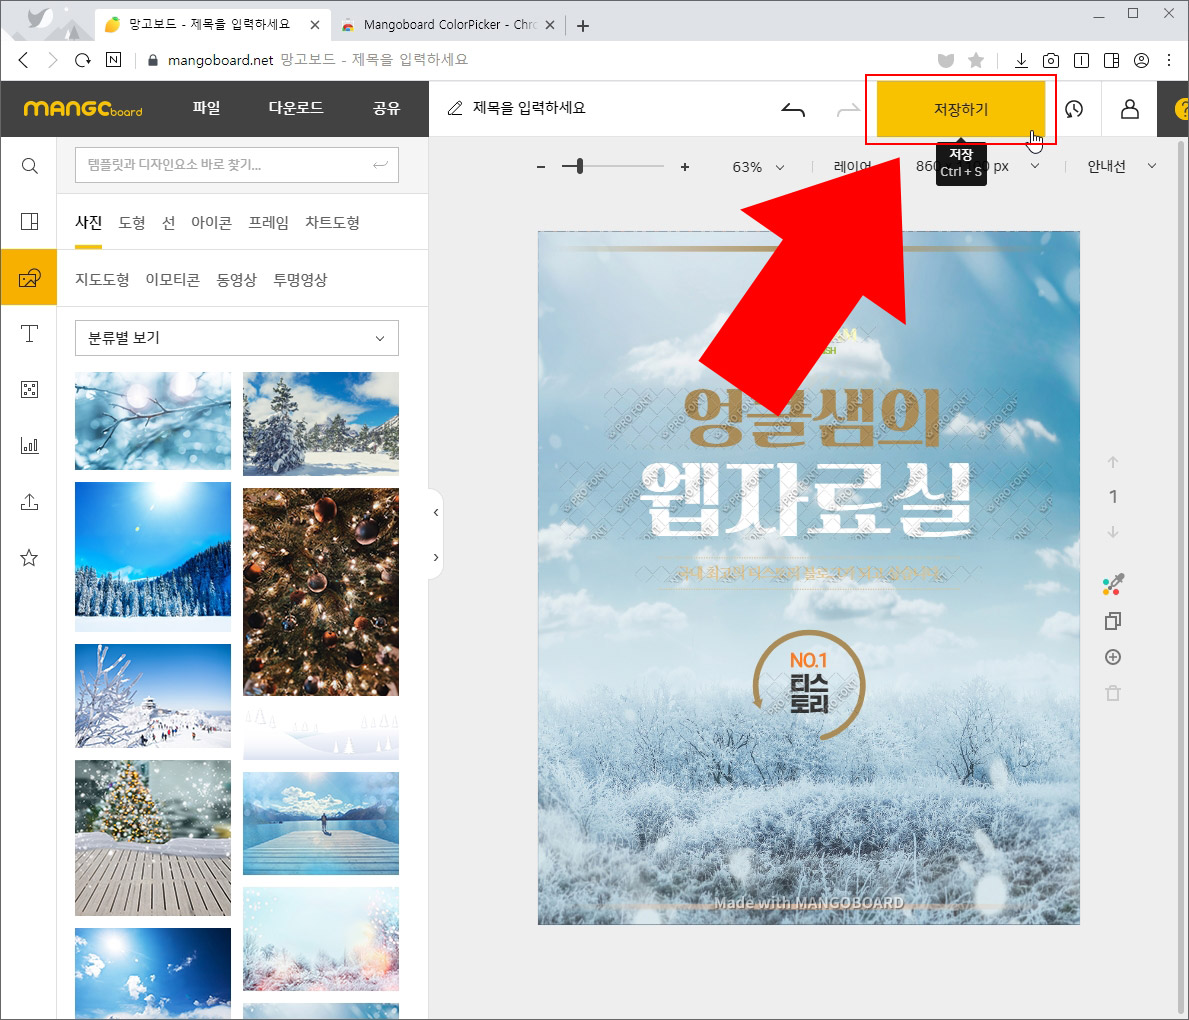Open the version history clock icon
Screen dimensions: 1189x1020
point(1074,109)
